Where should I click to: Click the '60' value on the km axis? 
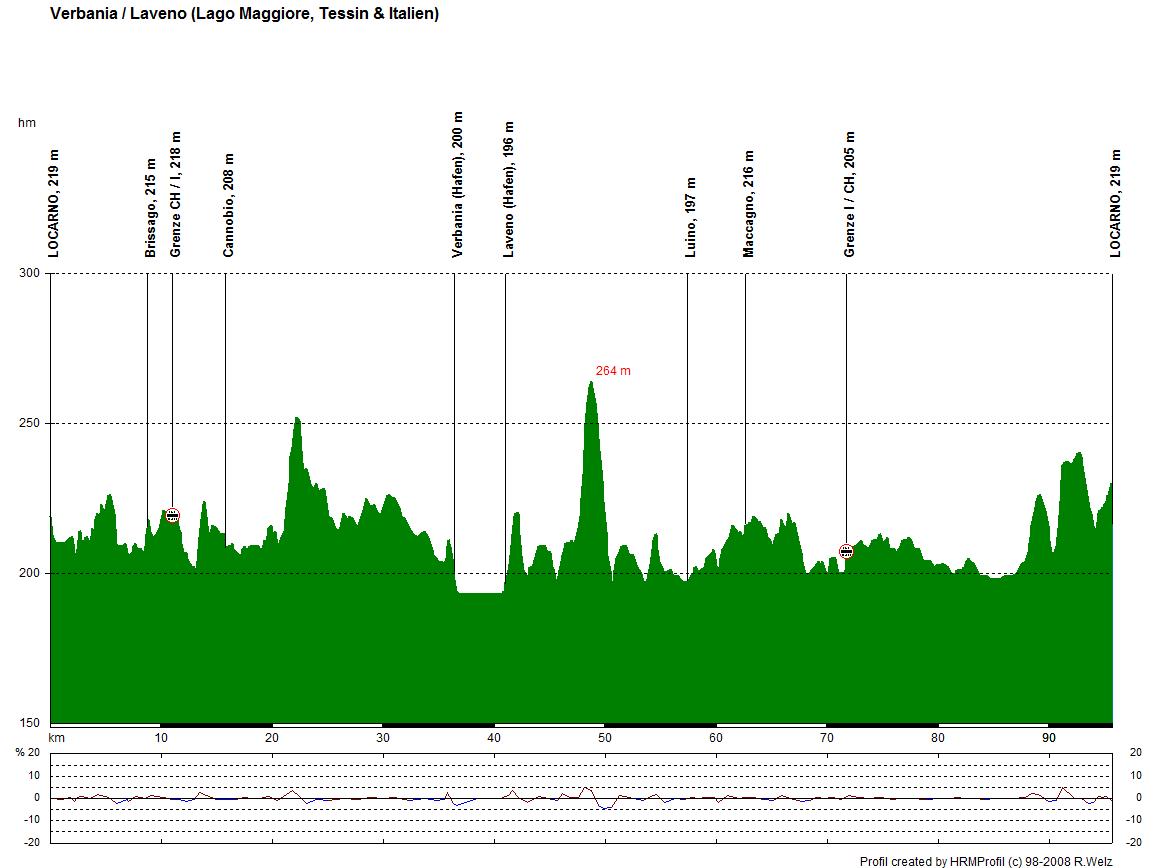pos(715,738)
